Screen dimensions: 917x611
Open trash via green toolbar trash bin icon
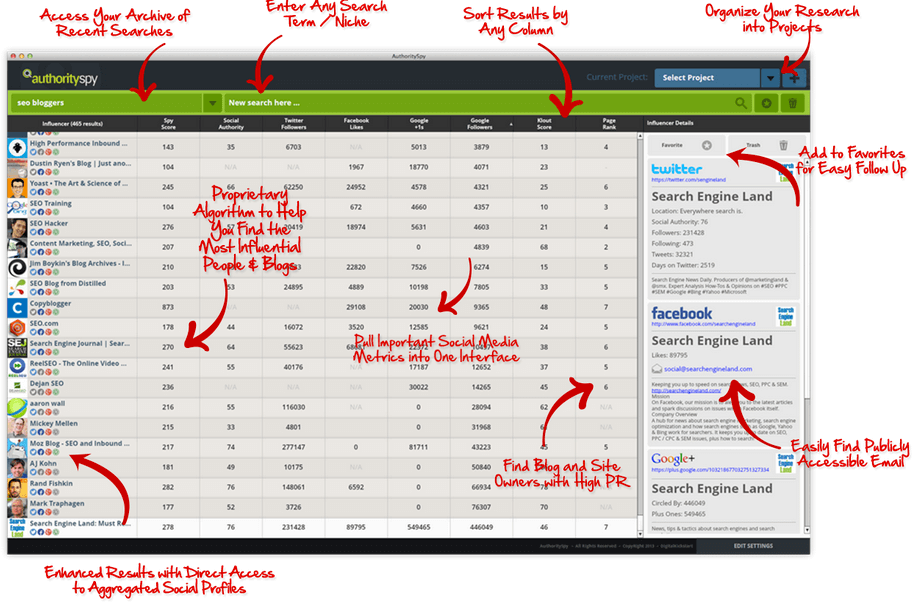792,103
